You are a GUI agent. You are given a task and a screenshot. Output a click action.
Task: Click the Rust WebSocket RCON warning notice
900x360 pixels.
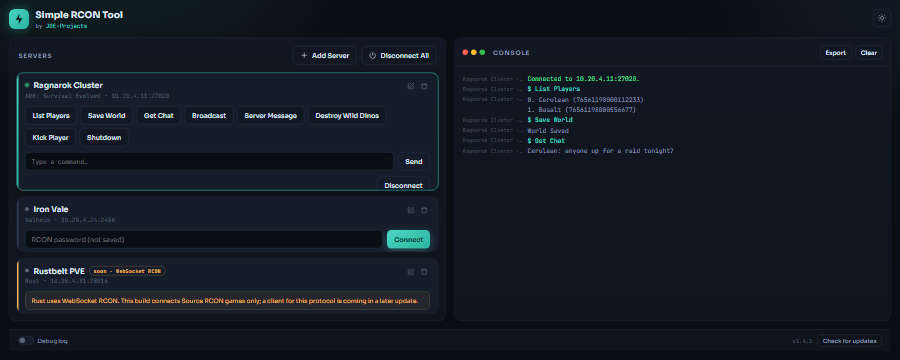(227, 300)
